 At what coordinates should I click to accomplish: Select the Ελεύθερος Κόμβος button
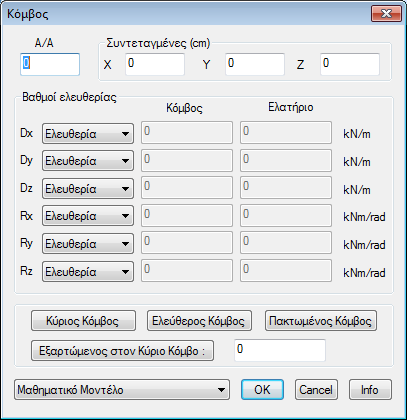click(x=199, y=321)
